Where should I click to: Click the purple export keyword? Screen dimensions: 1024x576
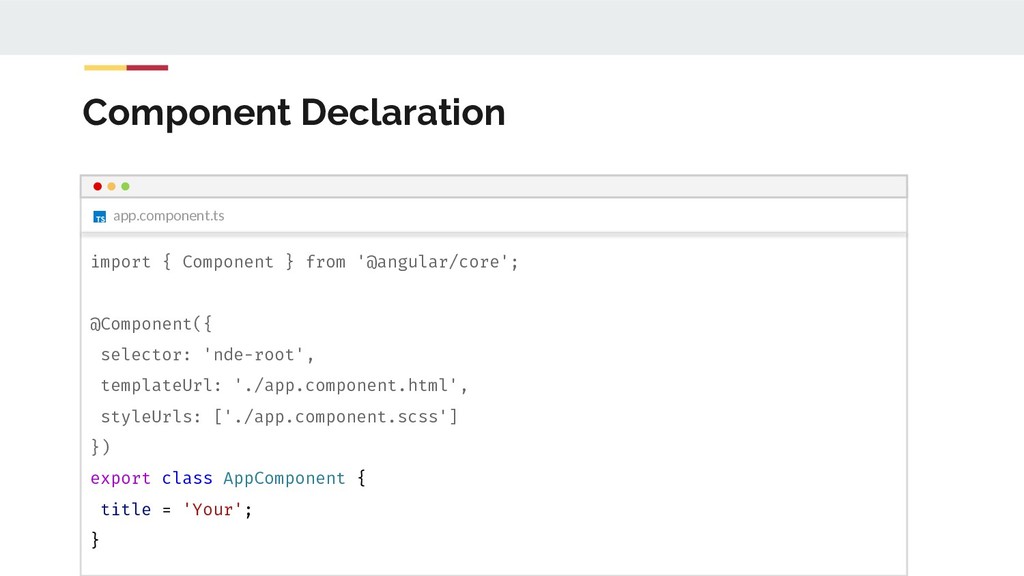pos(120,478)
